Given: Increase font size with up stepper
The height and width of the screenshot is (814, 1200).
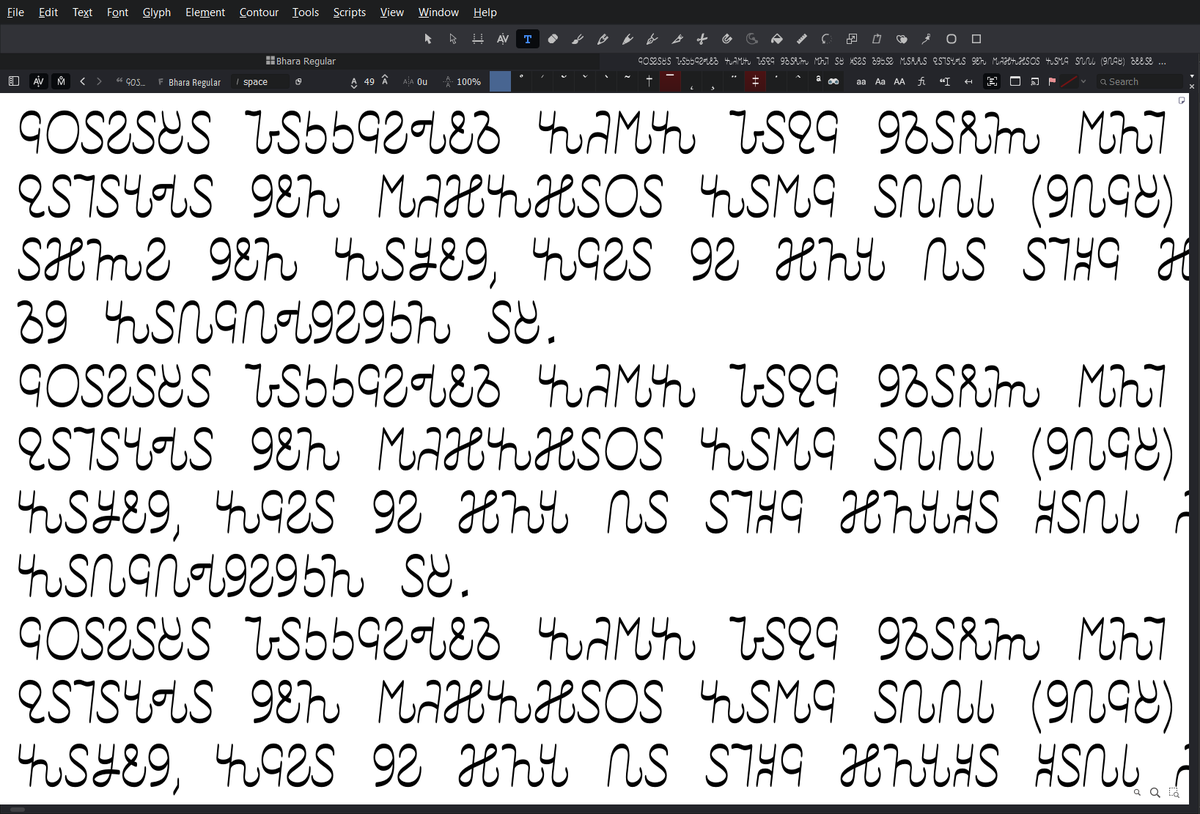Looking at the screenshot, I should pyautogui.click(x=385, y=78).
